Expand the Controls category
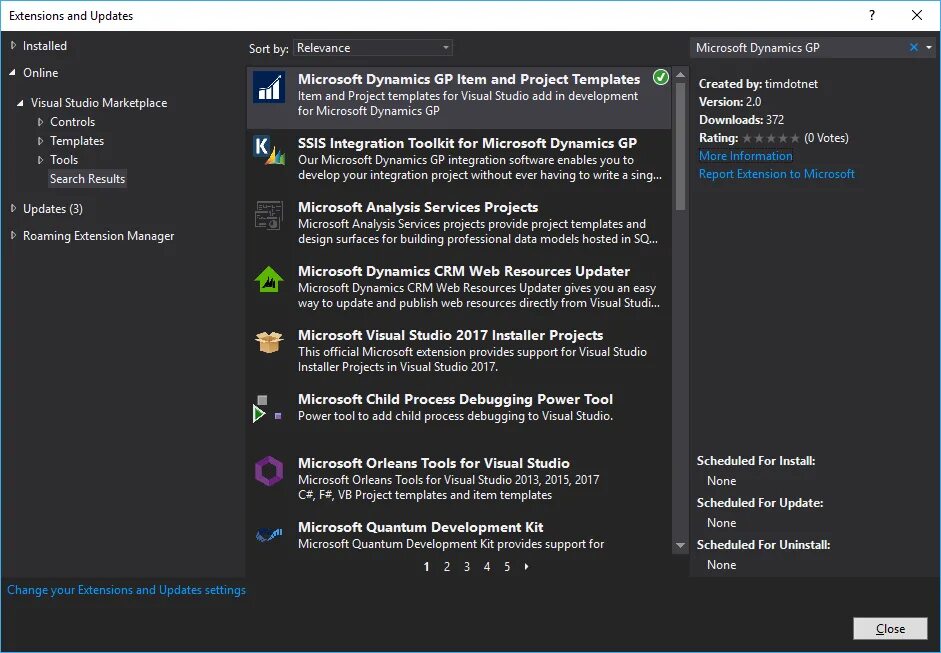The image size is (941, 653). pyautogui.click(x=40, y=122)
